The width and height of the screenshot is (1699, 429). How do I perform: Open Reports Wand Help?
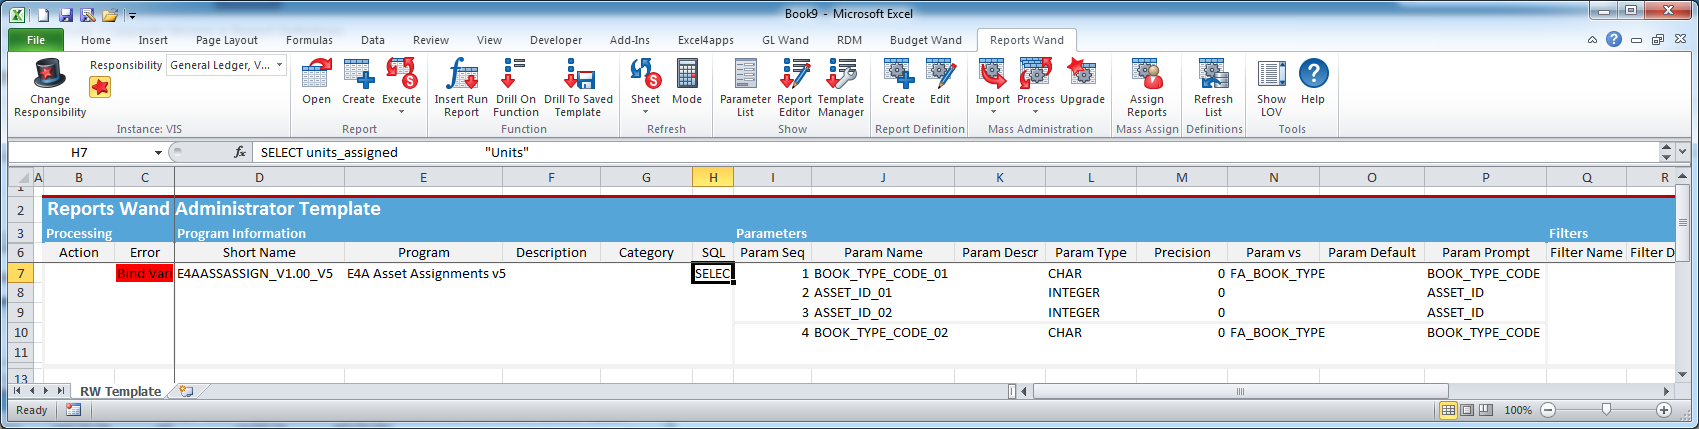[x=1313, y=74]
